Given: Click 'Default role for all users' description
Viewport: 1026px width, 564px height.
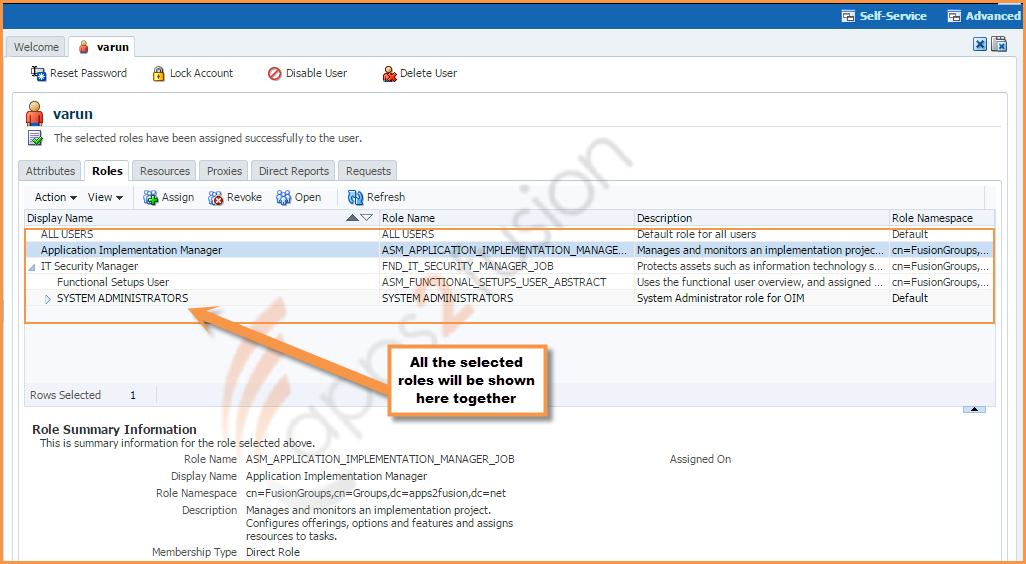Looking at the screenshot, I should coord(696,234).
